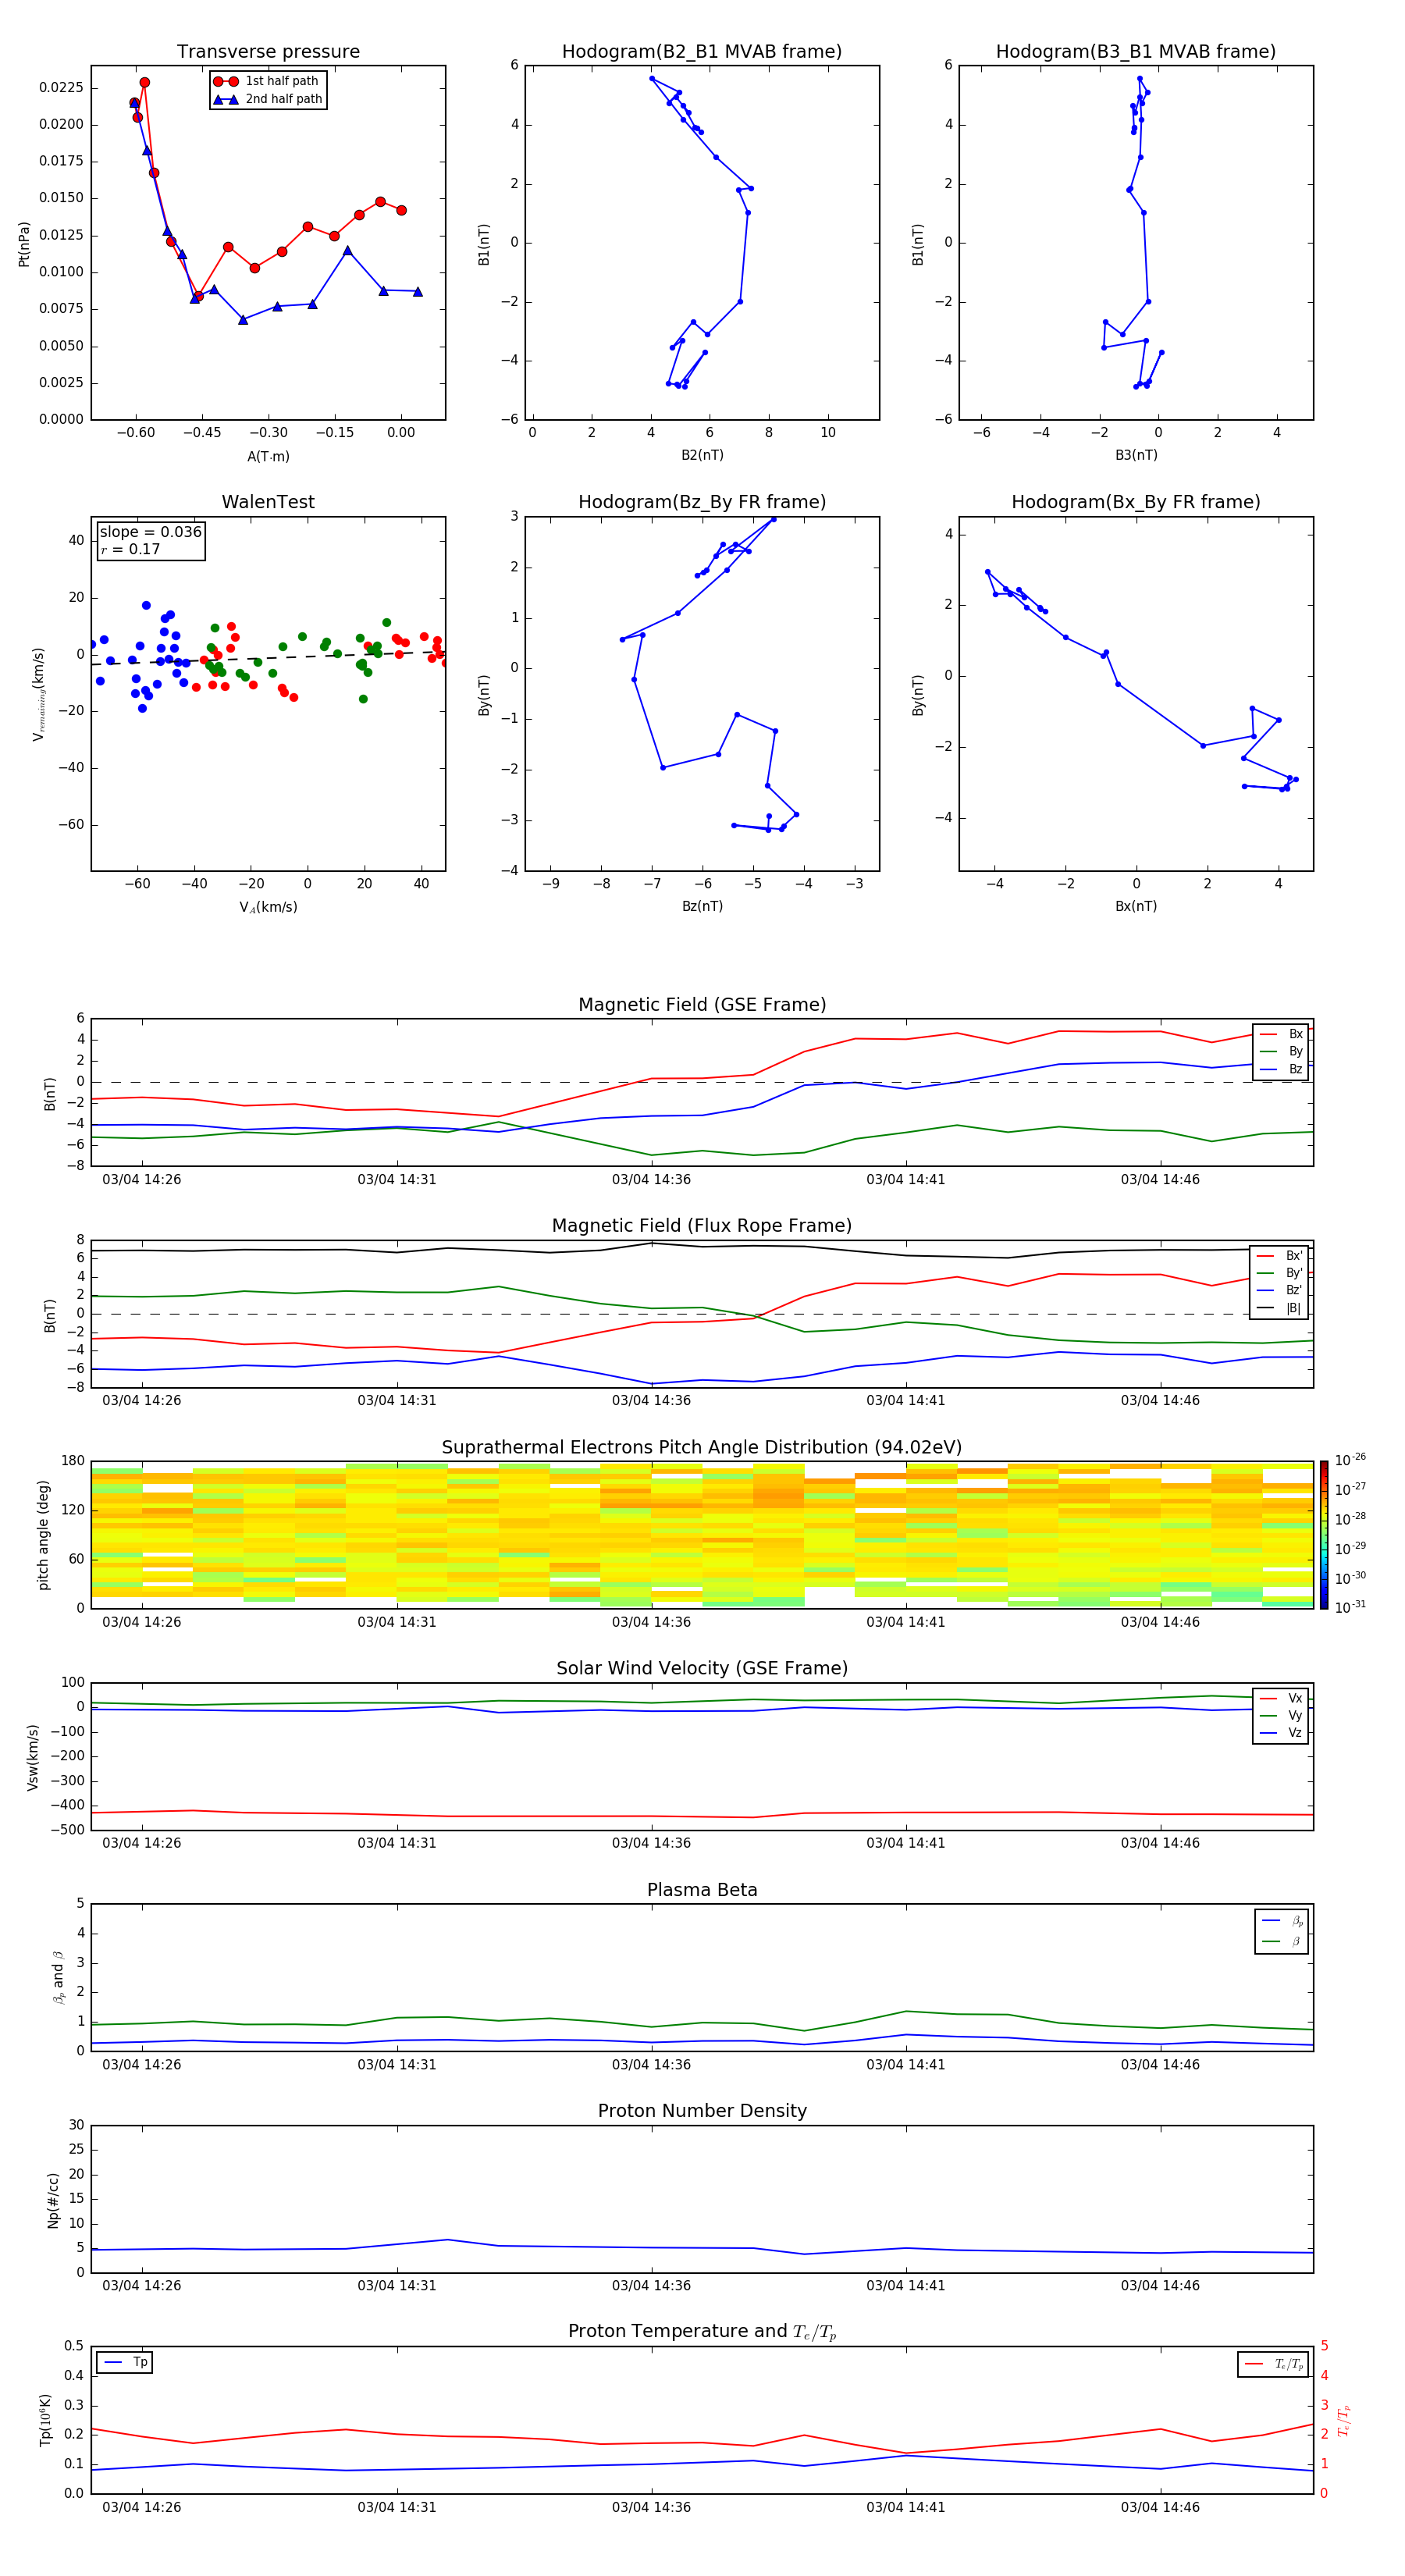
Task: Click the "B2(nT)" x-axis label
Action: coord(702,455)
